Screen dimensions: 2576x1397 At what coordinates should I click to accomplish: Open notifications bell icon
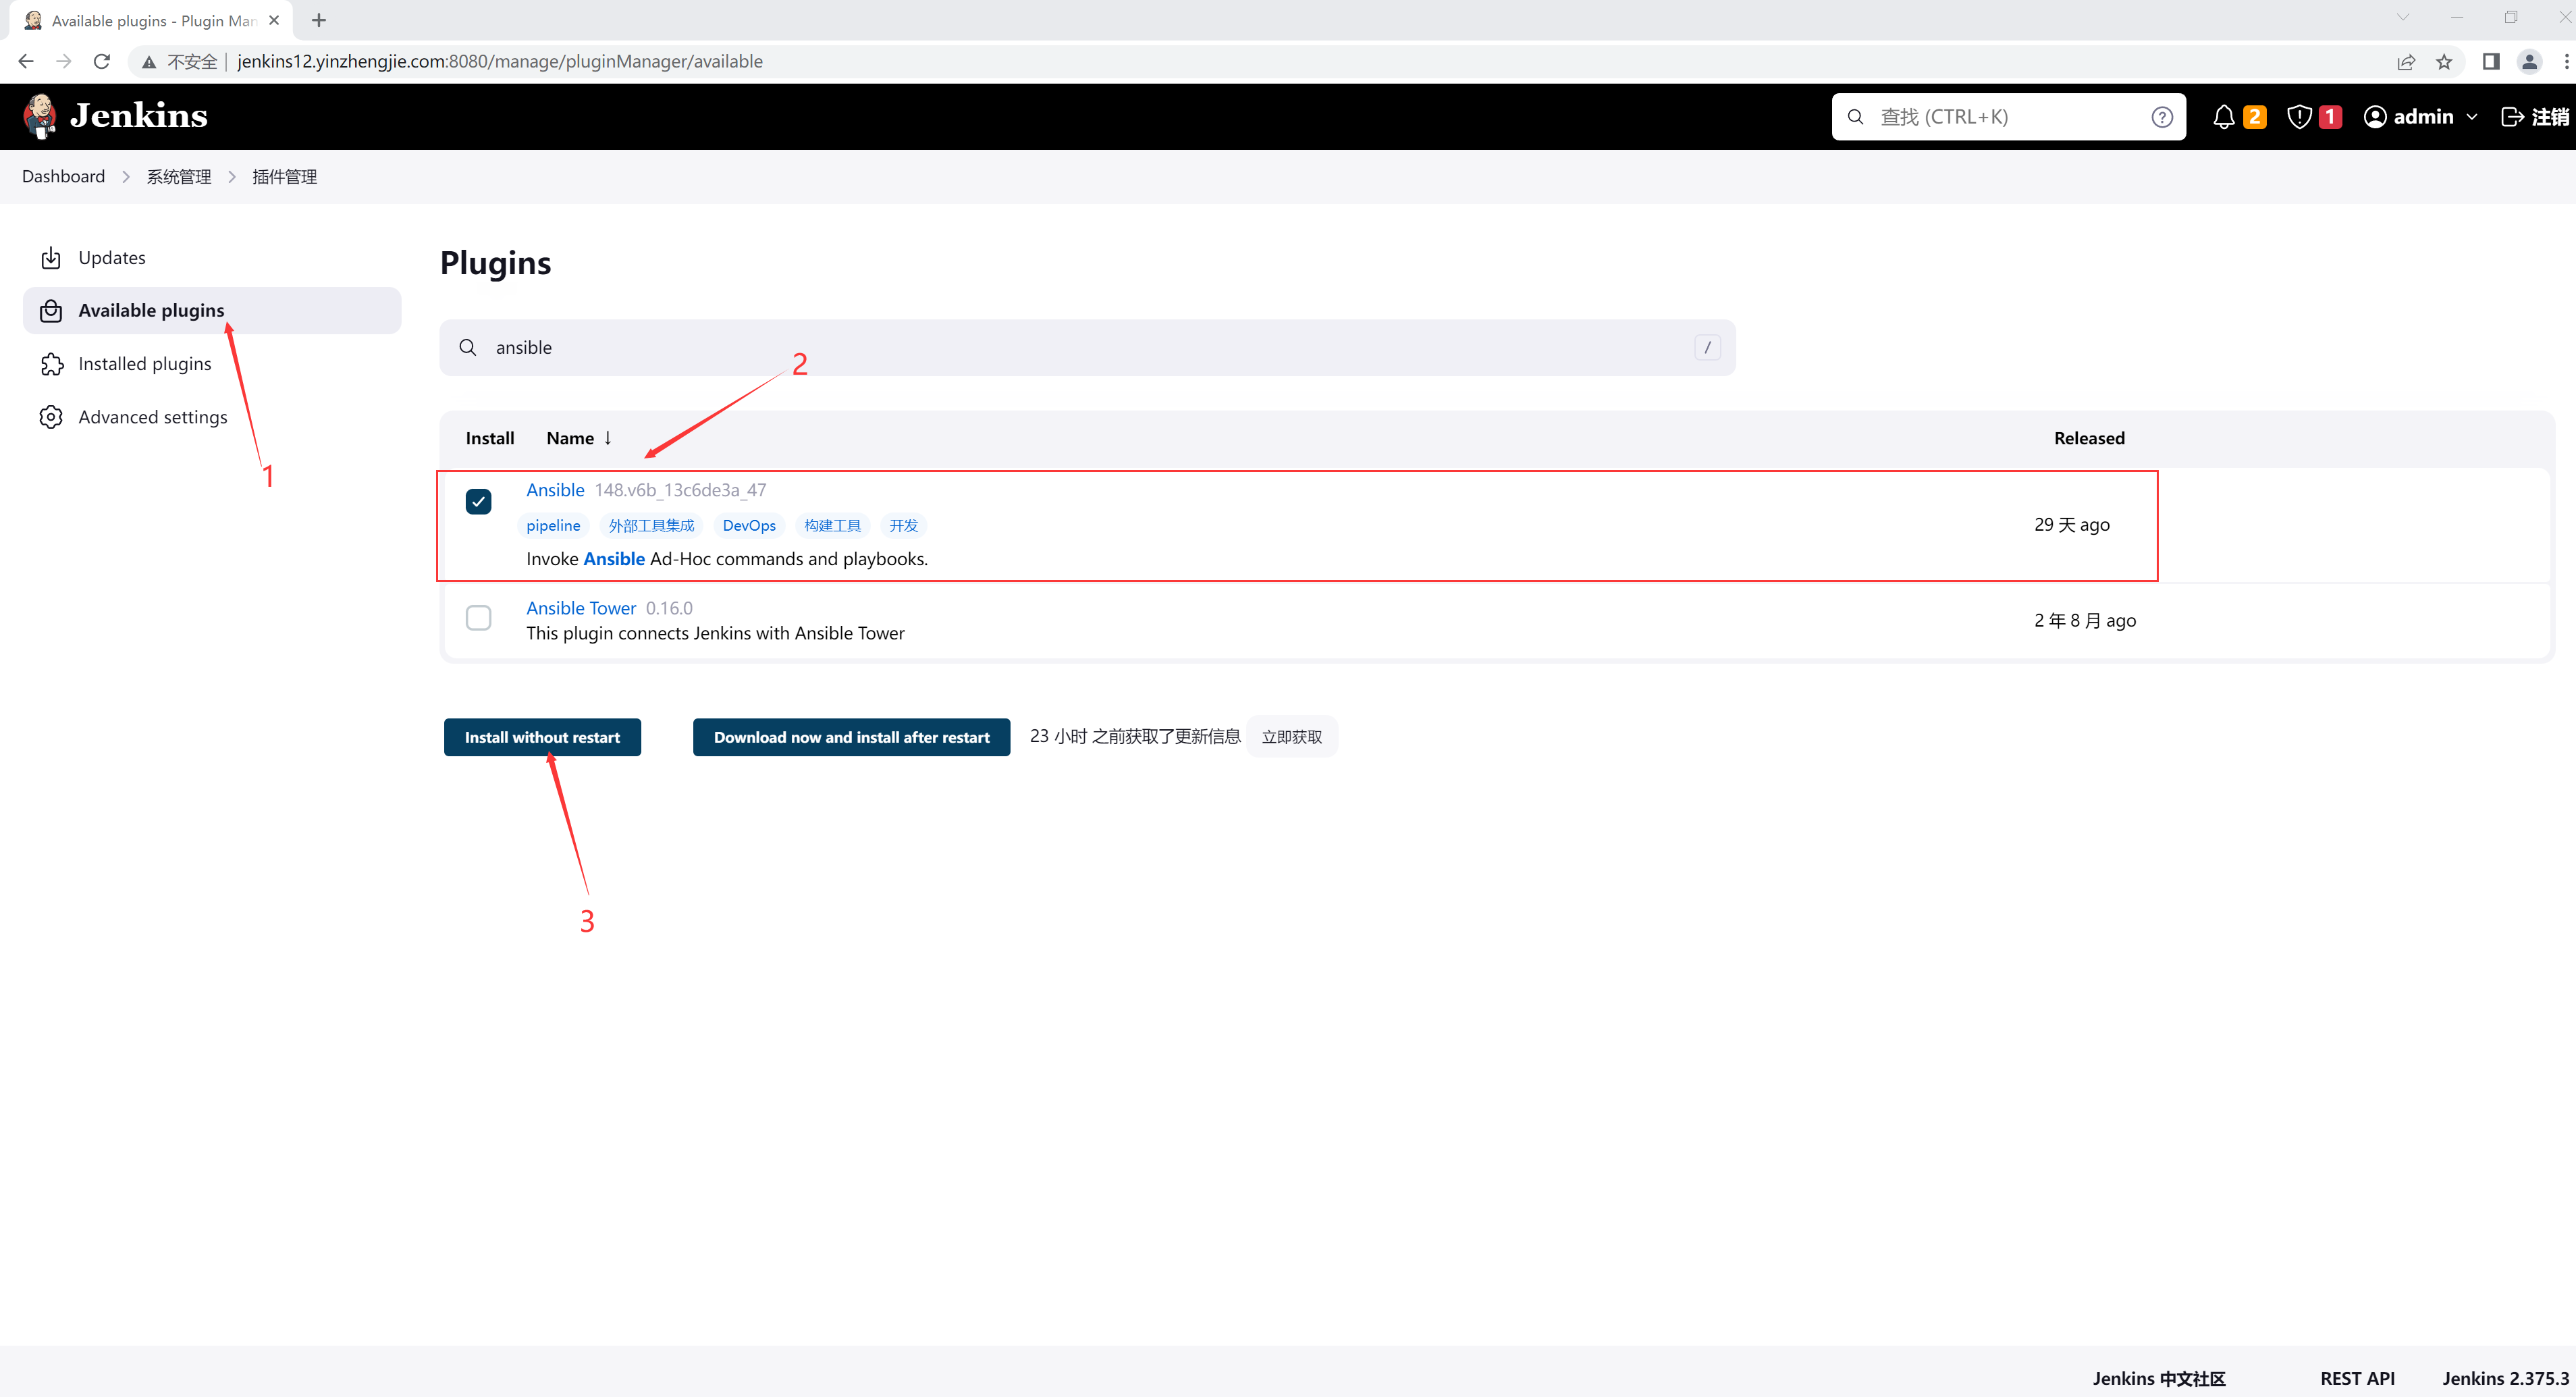(x=2223, y=117)
